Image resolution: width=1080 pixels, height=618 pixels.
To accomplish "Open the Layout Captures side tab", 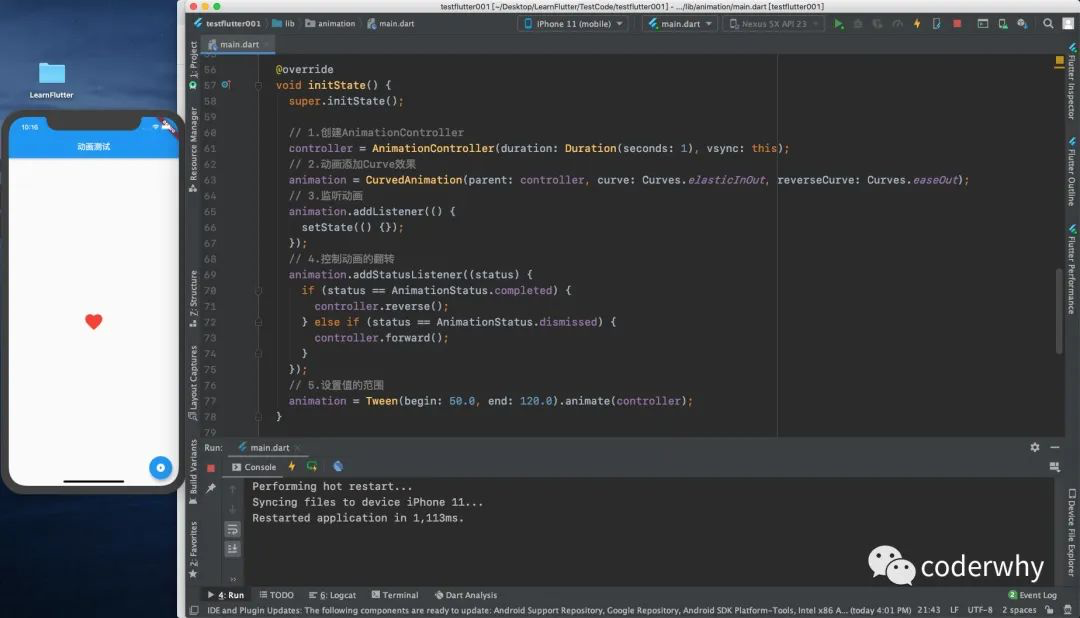I will pos(194,383).
